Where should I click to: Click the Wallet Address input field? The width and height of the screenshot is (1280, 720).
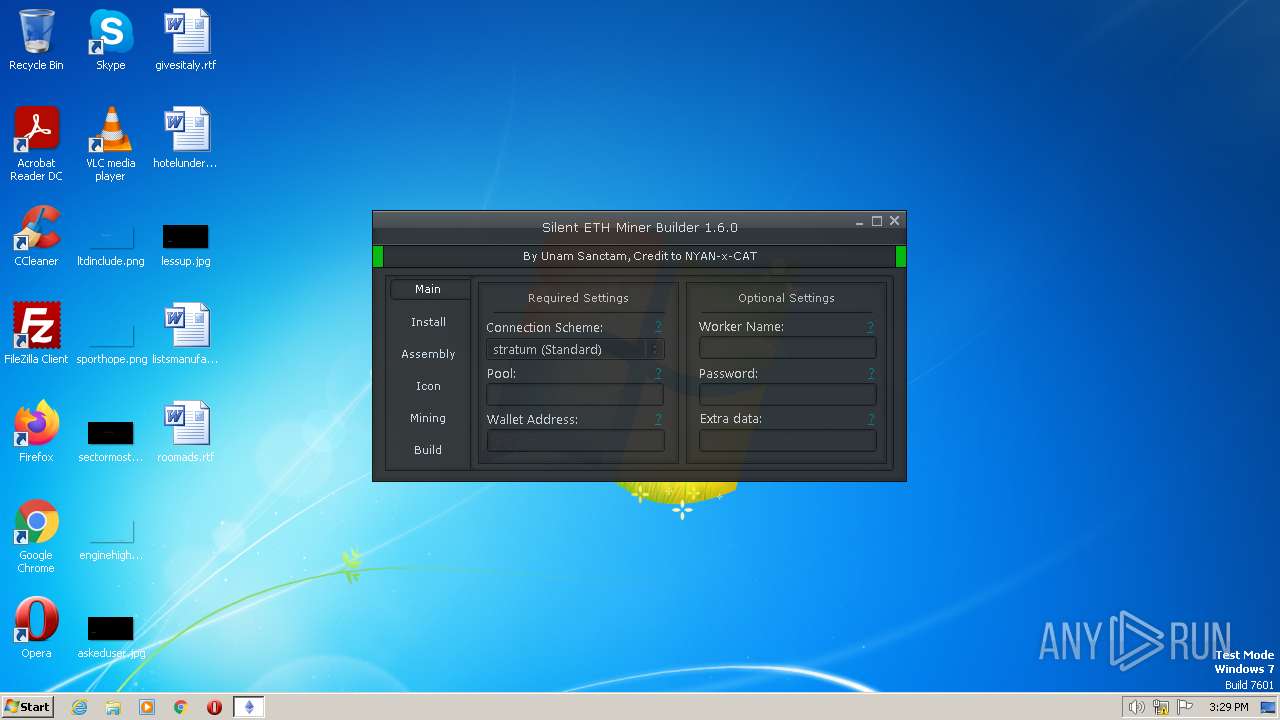click(575, 441)
